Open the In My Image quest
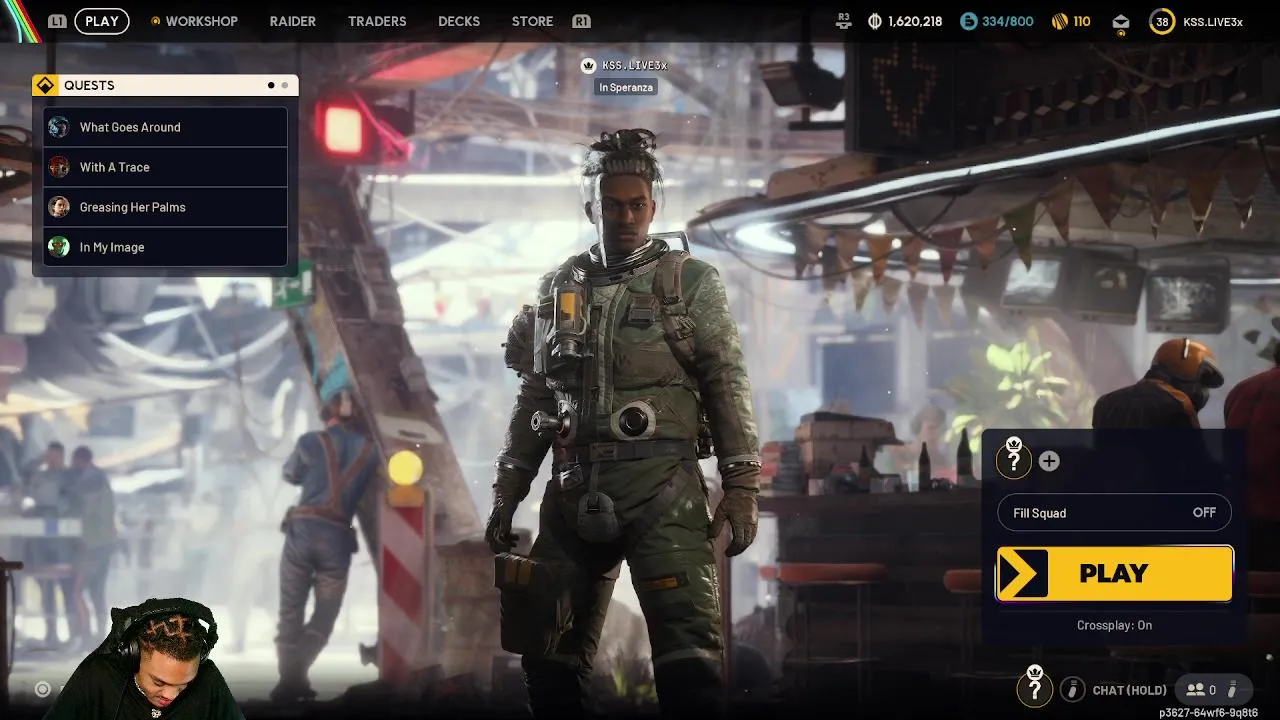The width and height of the screenshot is (1280, 720). pos(166,247)
